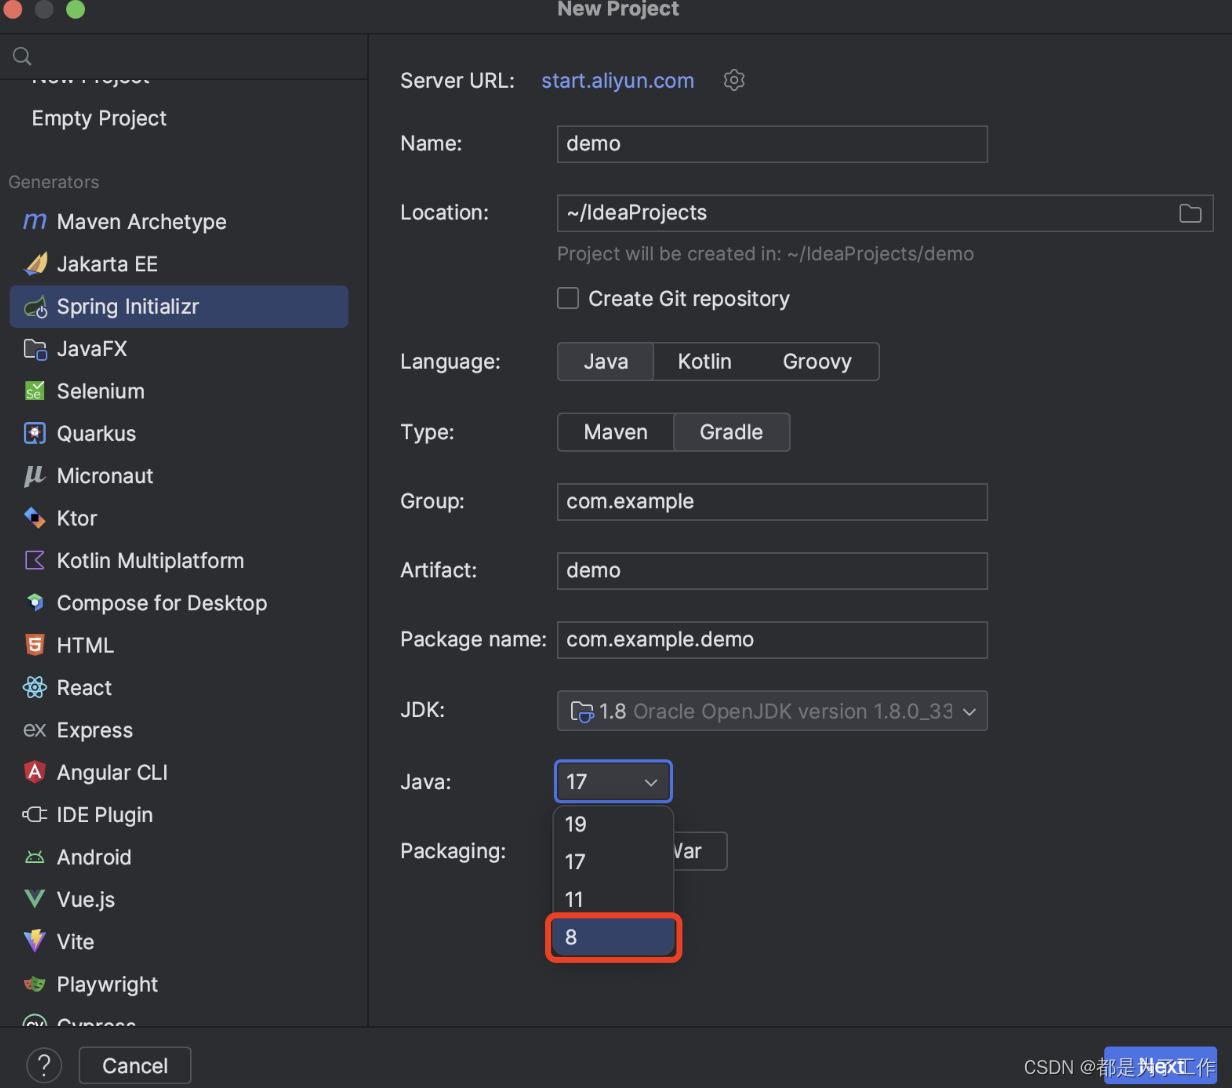Click the Vite lightning icon
Image resolution: width=1232 pixels, height=1088 pixels.
[x=35, y=942]
